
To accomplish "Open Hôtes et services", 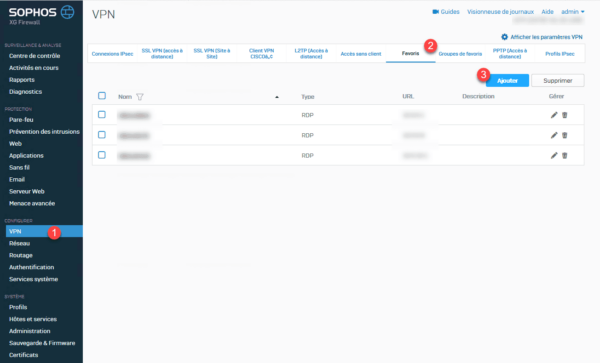I will [33, 319].
